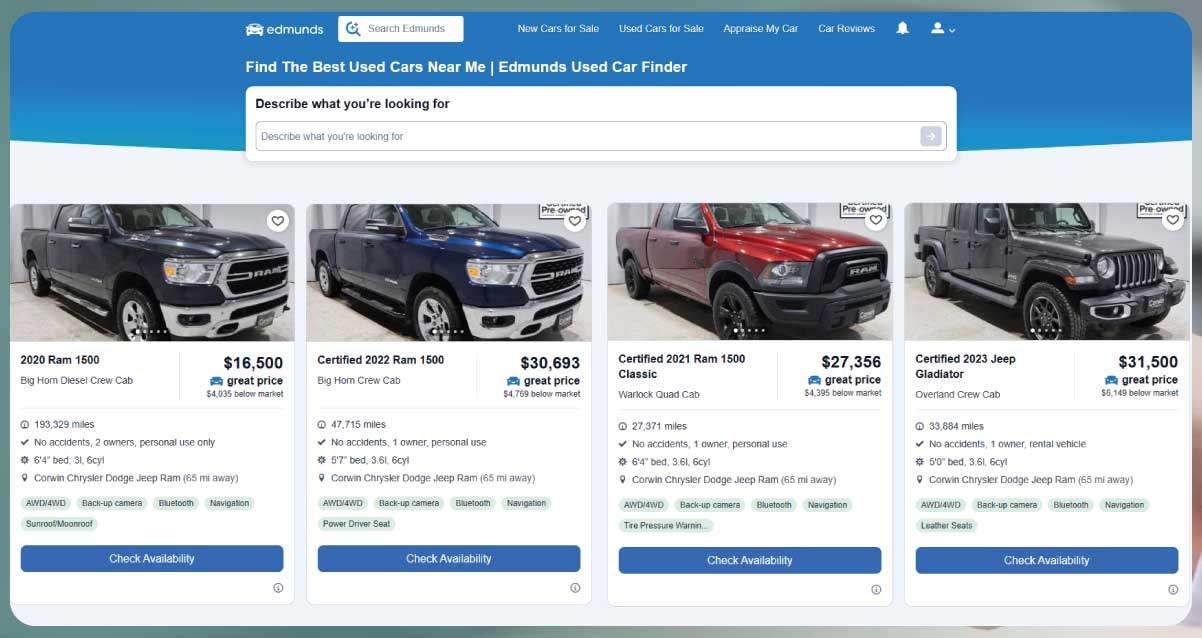Click great price icon under $31,500
Screen dimensions: 1202x638
[1111, 380]
